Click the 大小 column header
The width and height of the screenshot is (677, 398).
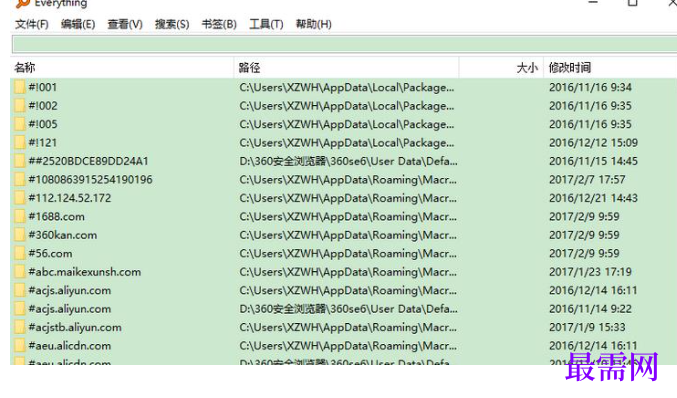(501, 68)
